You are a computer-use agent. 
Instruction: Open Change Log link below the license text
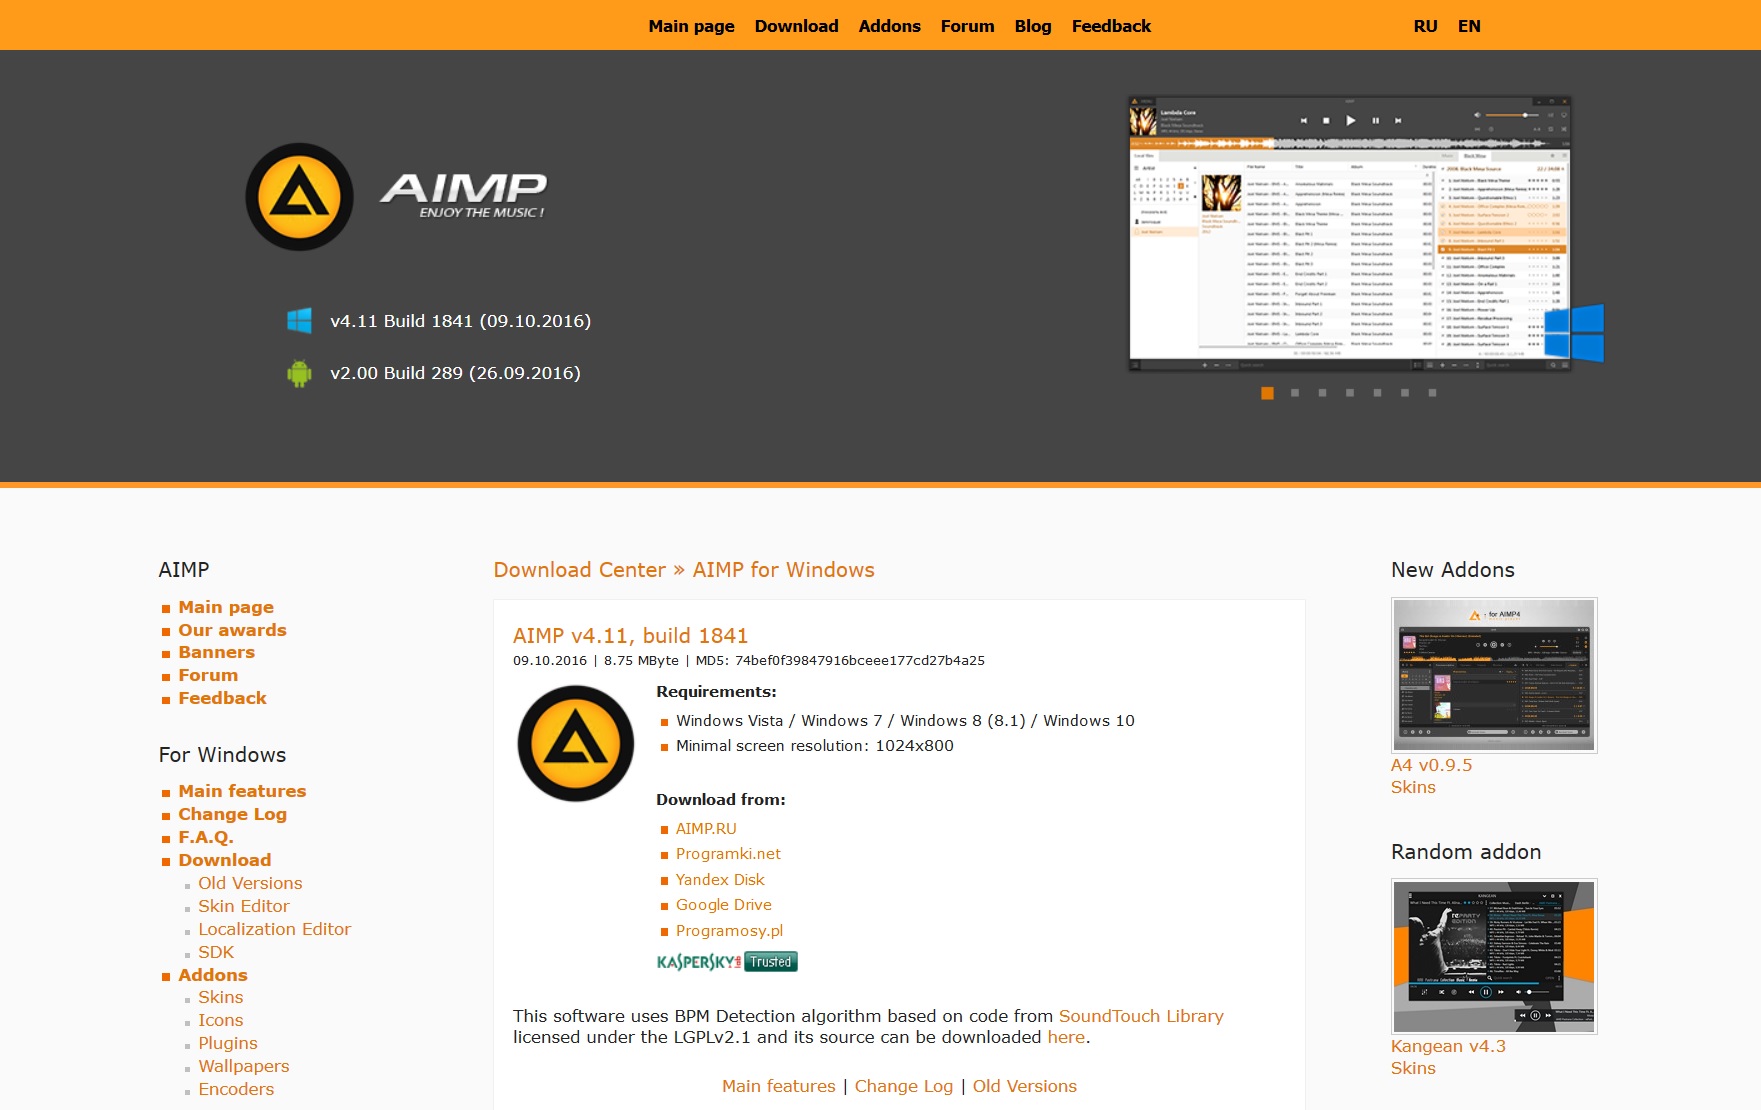click(903, 1086)
